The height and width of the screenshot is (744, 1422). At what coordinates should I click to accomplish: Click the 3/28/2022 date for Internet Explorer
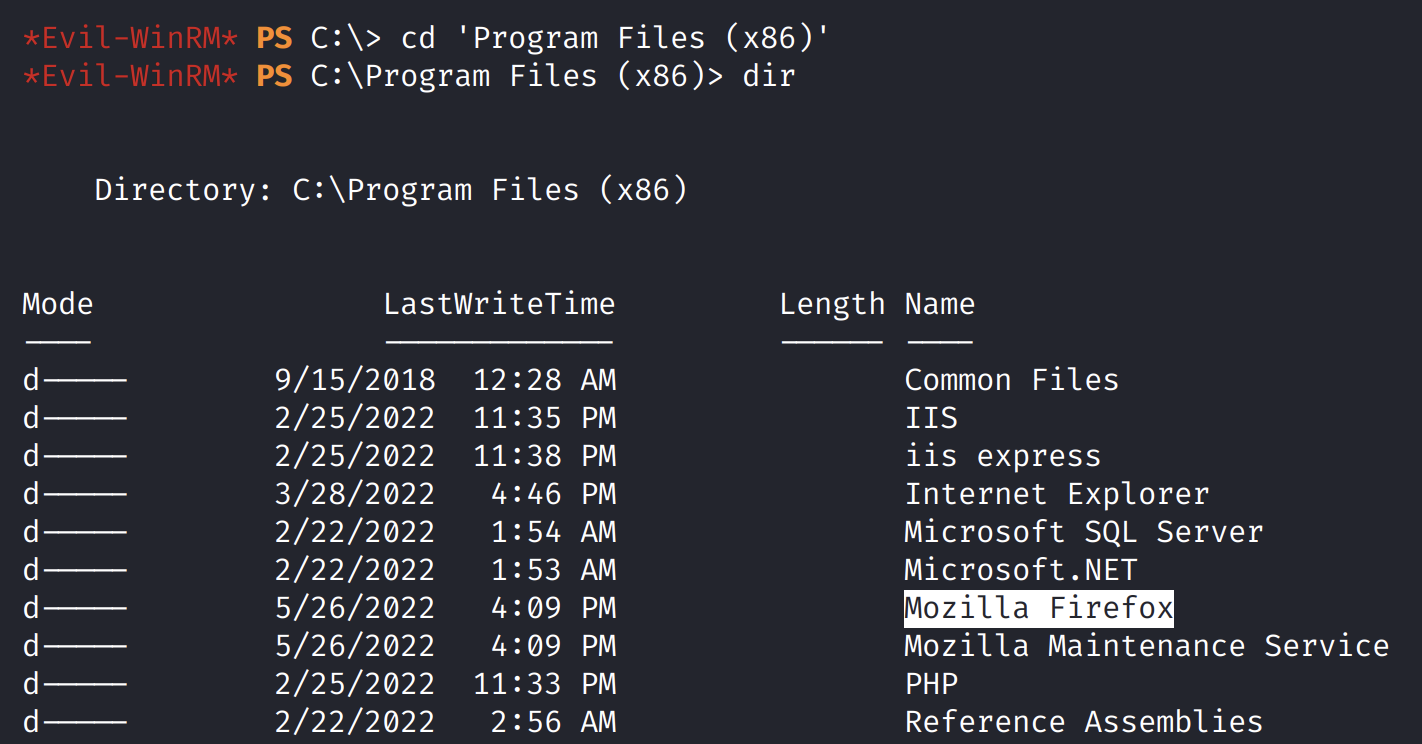(x=355, y=494)
